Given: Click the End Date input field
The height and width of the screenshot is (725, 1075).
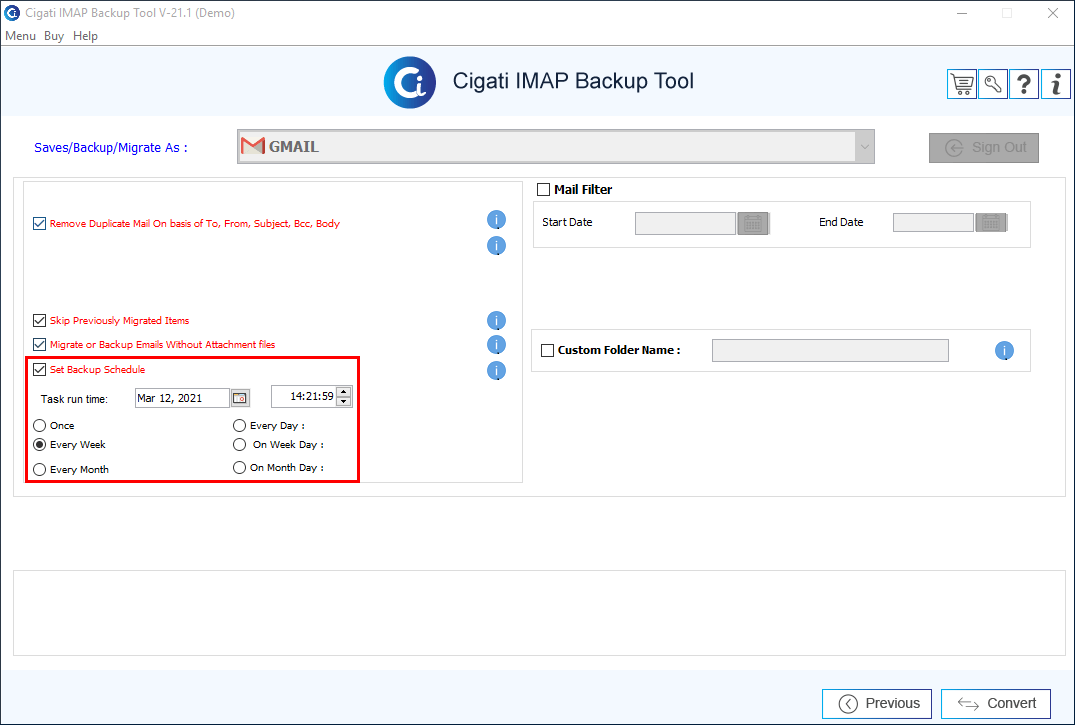Looking at the screenshot, I should point(933,222).
